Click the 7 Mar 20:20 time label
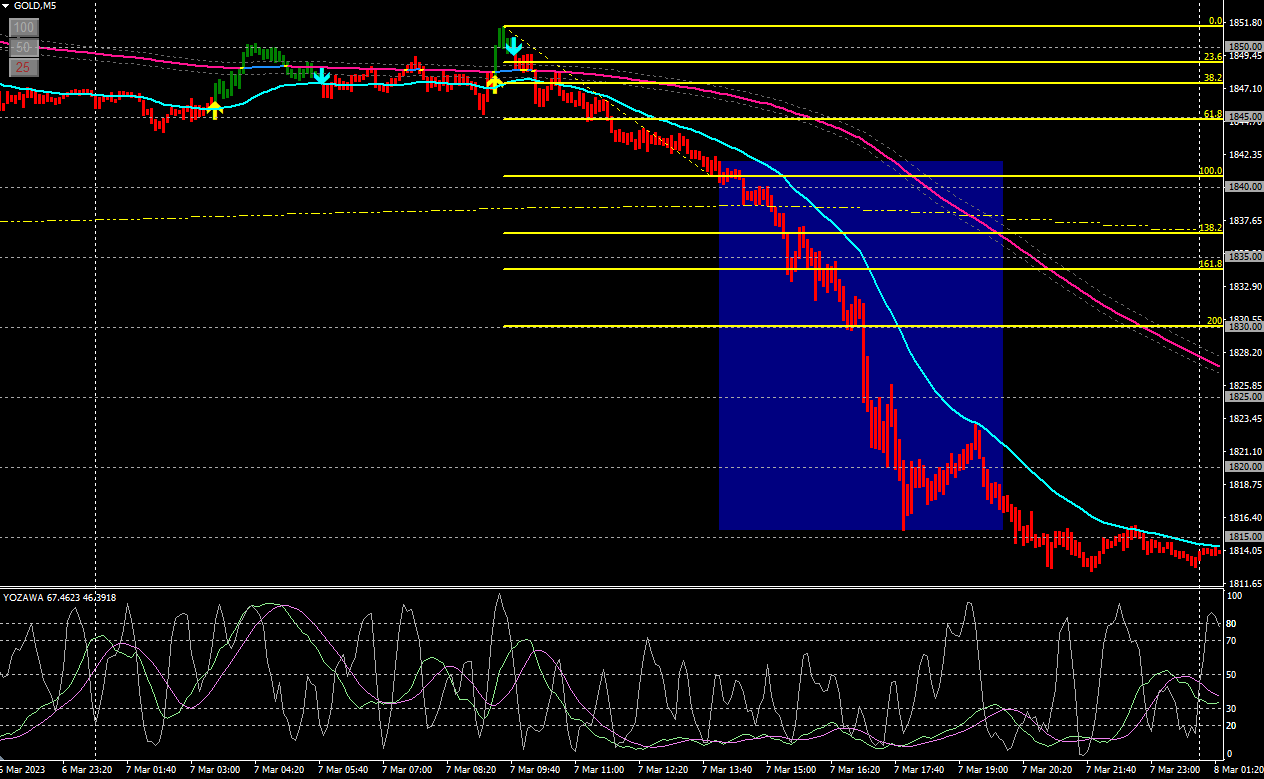This screenshot has height=779, width=1264. coord(1047,770)
